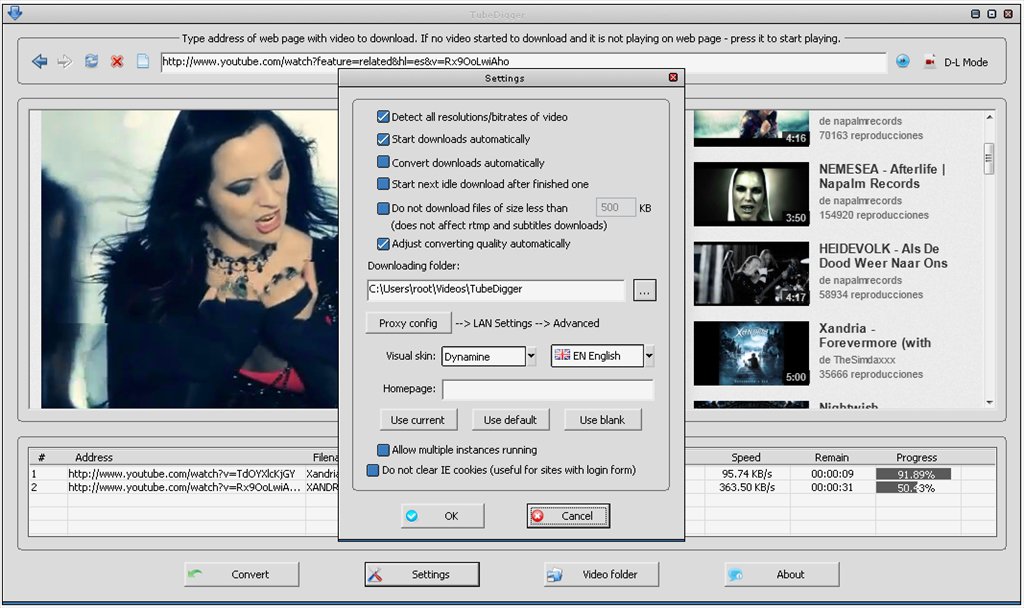The image size is (1024, 608).
Task: Click the # column header
Action: [x=42, y=458]
